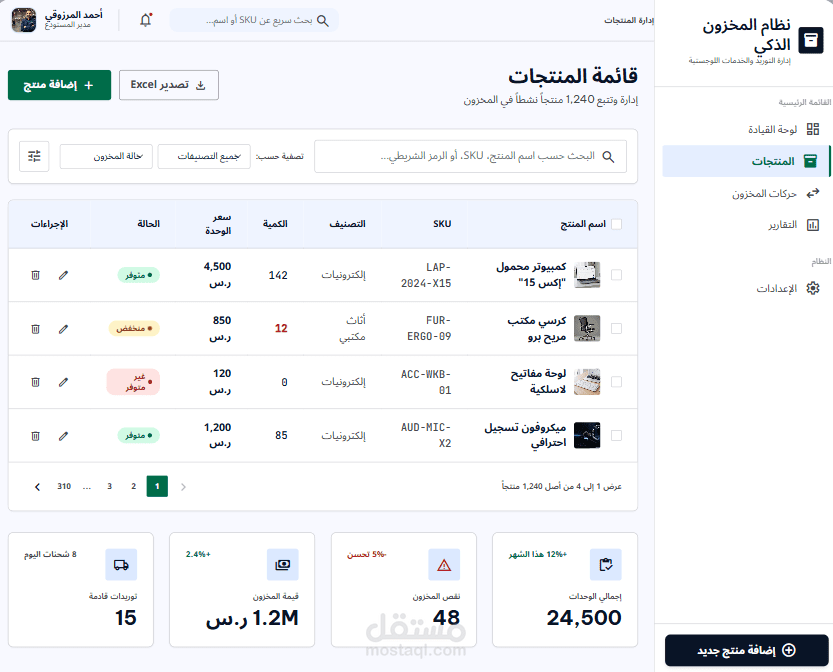Go to next page chevron
833x672 pixels.
click(x=37, y=487)
